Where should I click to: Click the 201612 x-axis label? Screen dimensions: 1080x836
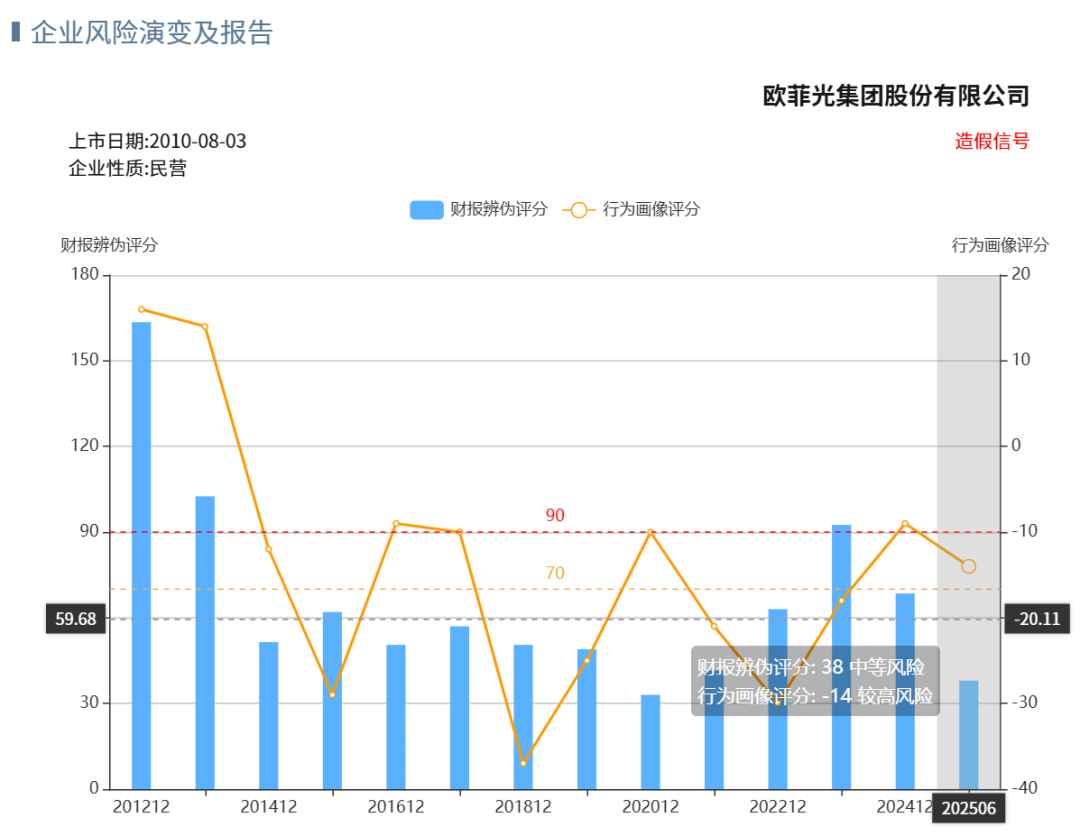[396, 807]
